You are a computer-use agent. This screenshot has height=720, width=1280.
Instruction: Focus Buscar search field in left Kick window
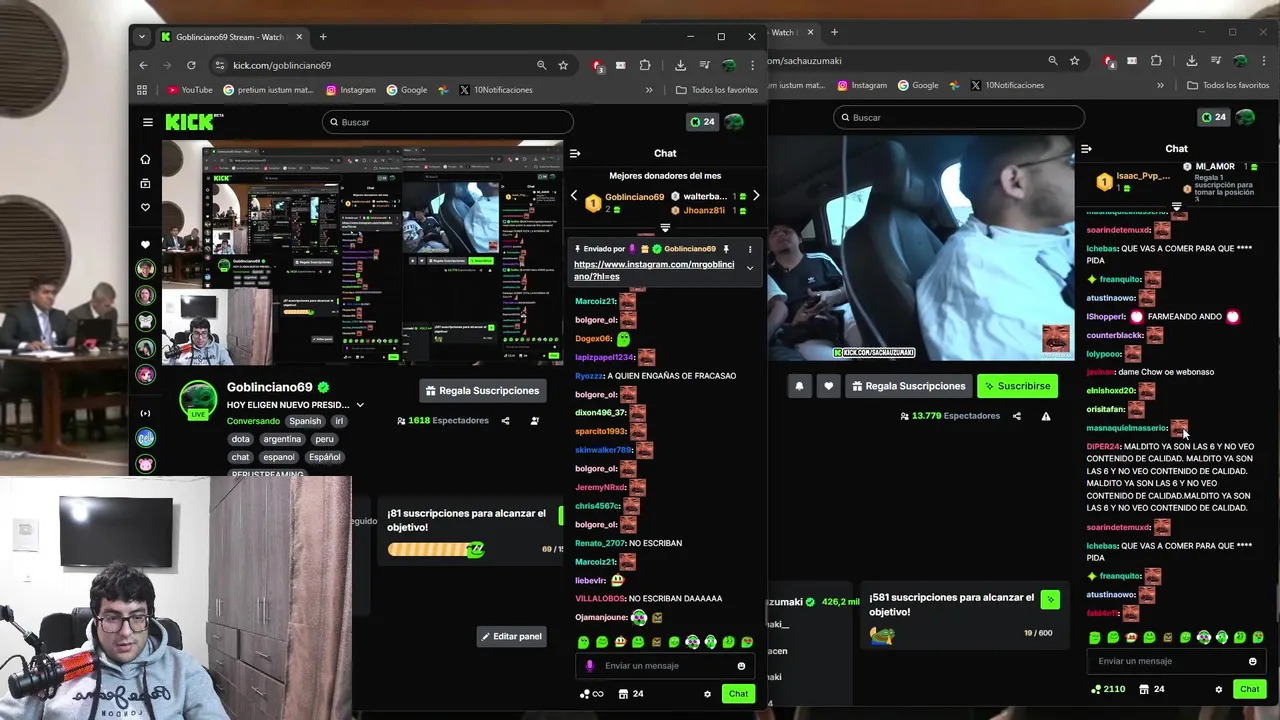[x=448, y=122]
